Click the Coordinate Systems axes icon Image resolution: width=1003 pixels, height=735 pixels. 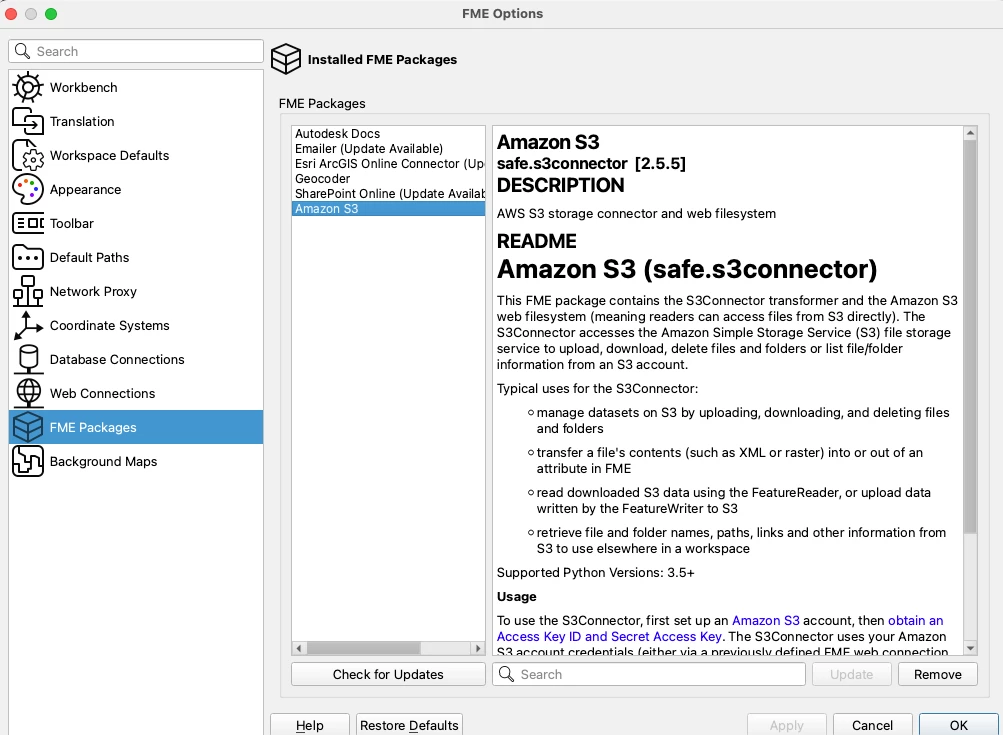pyautogui.click(x=28, y=325)
